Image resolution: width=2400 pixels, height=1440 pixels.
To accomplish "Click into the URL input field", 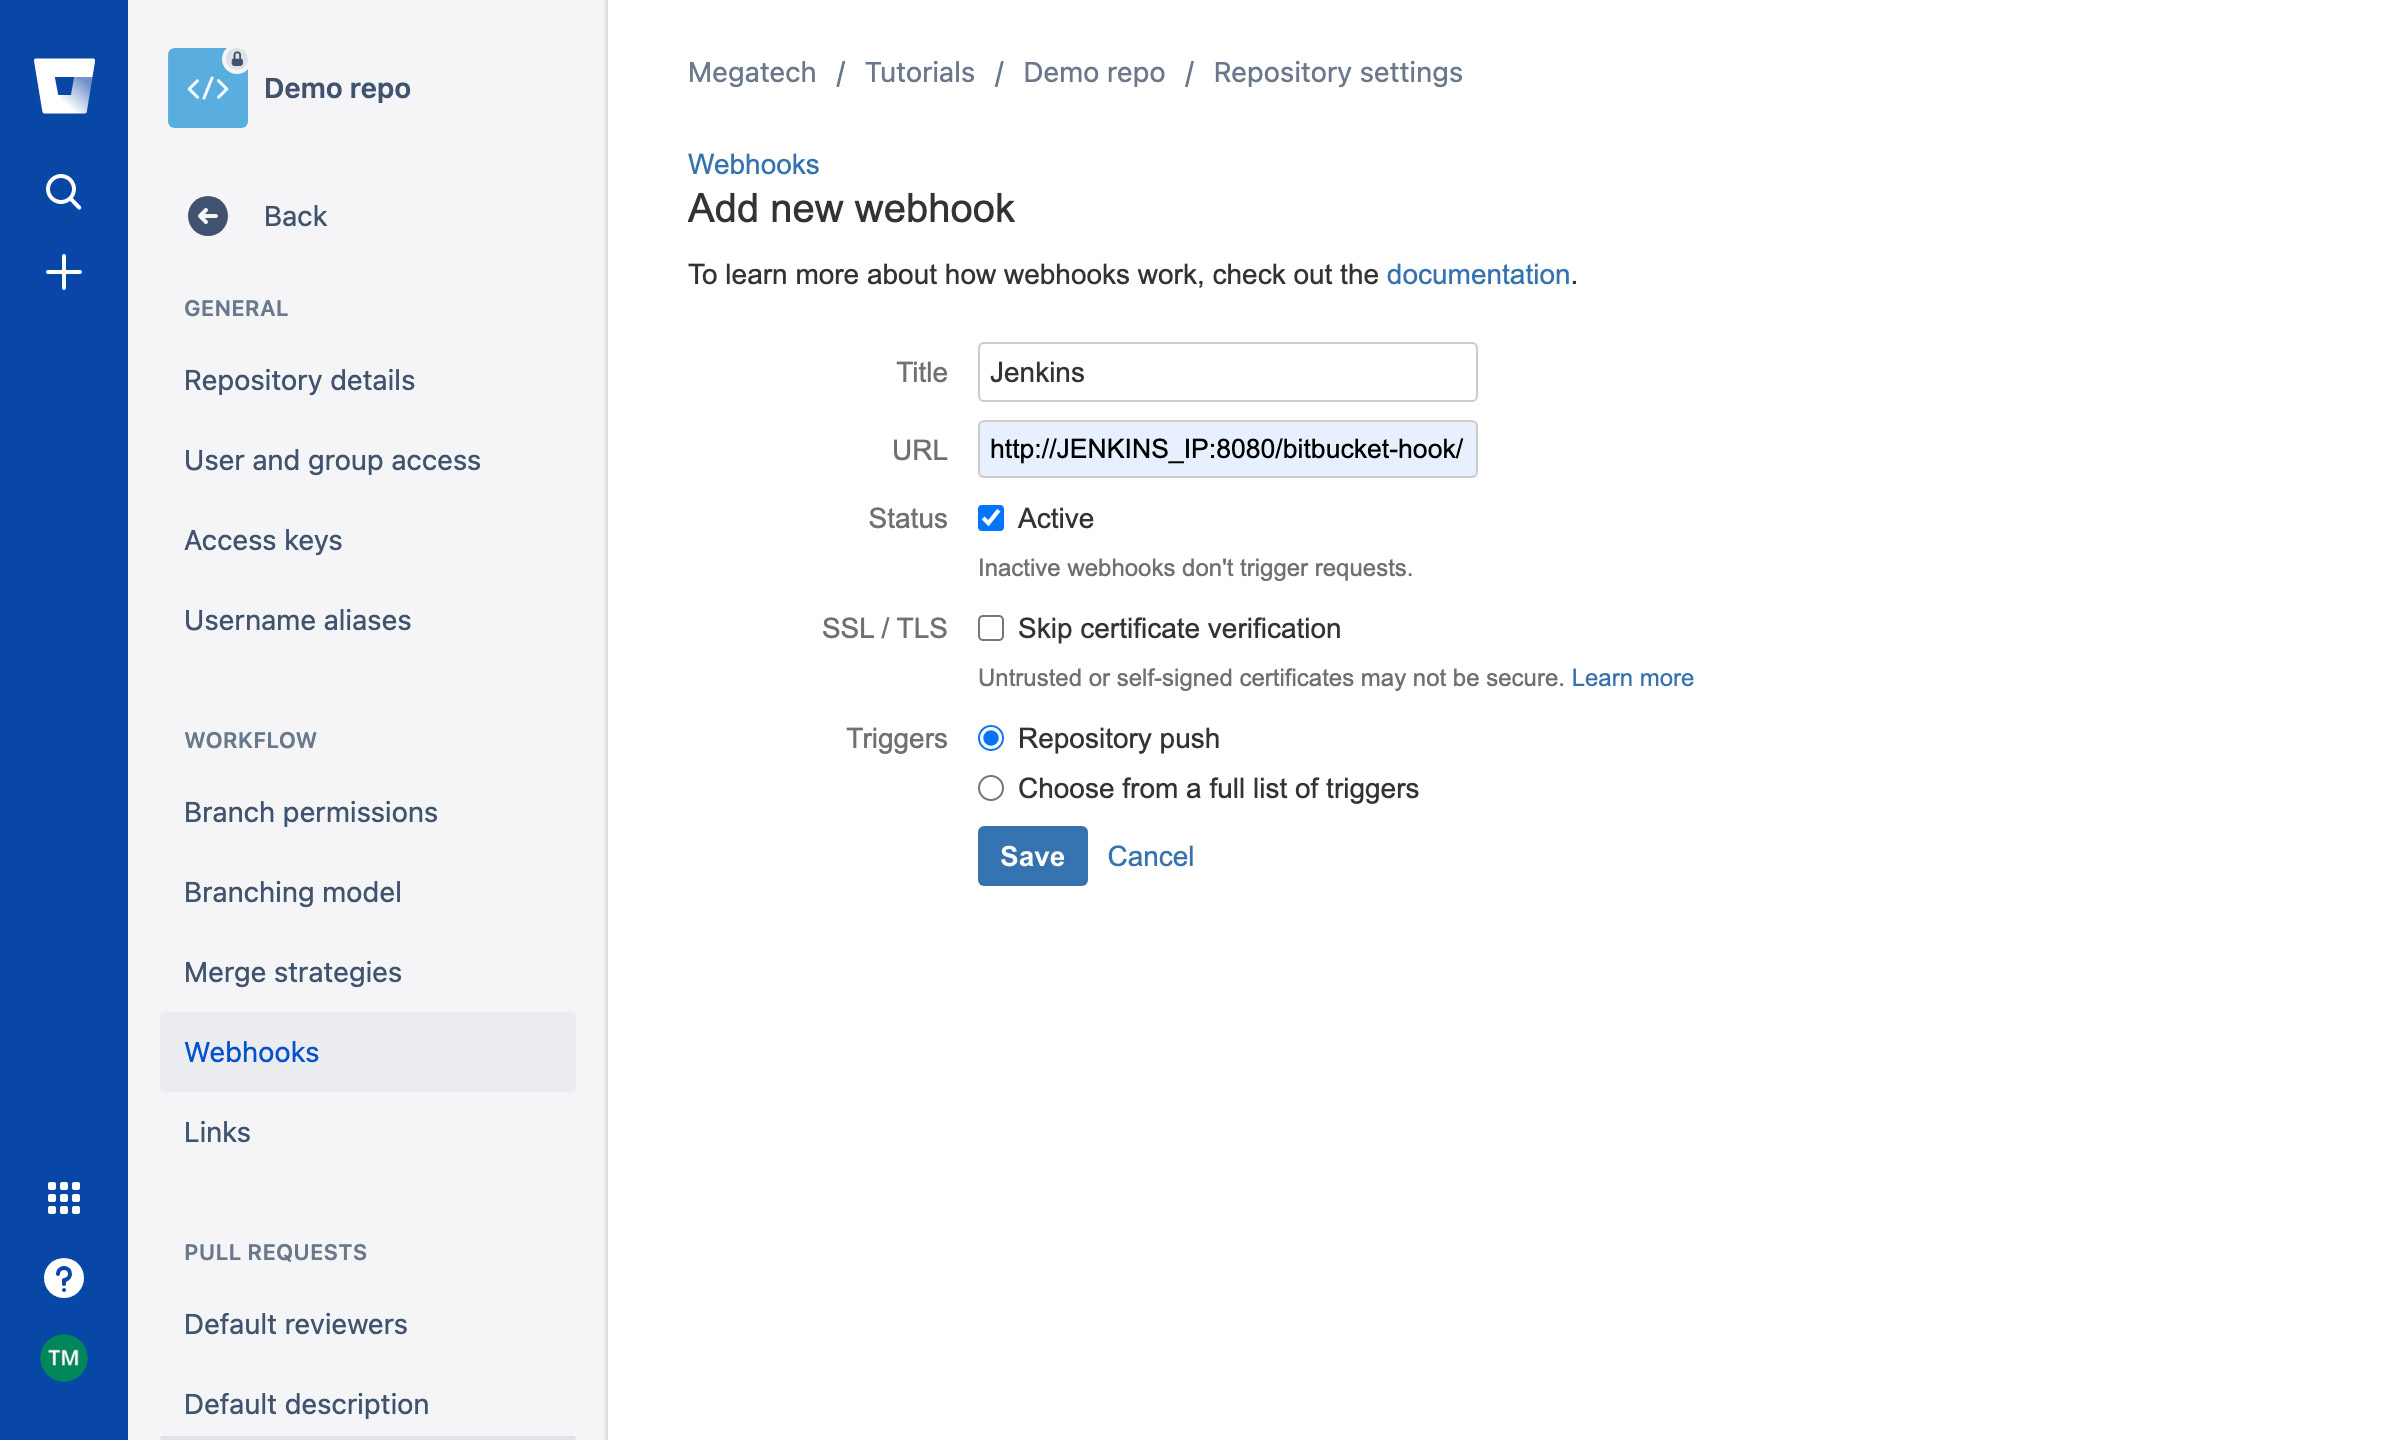I will (1227, 449).
